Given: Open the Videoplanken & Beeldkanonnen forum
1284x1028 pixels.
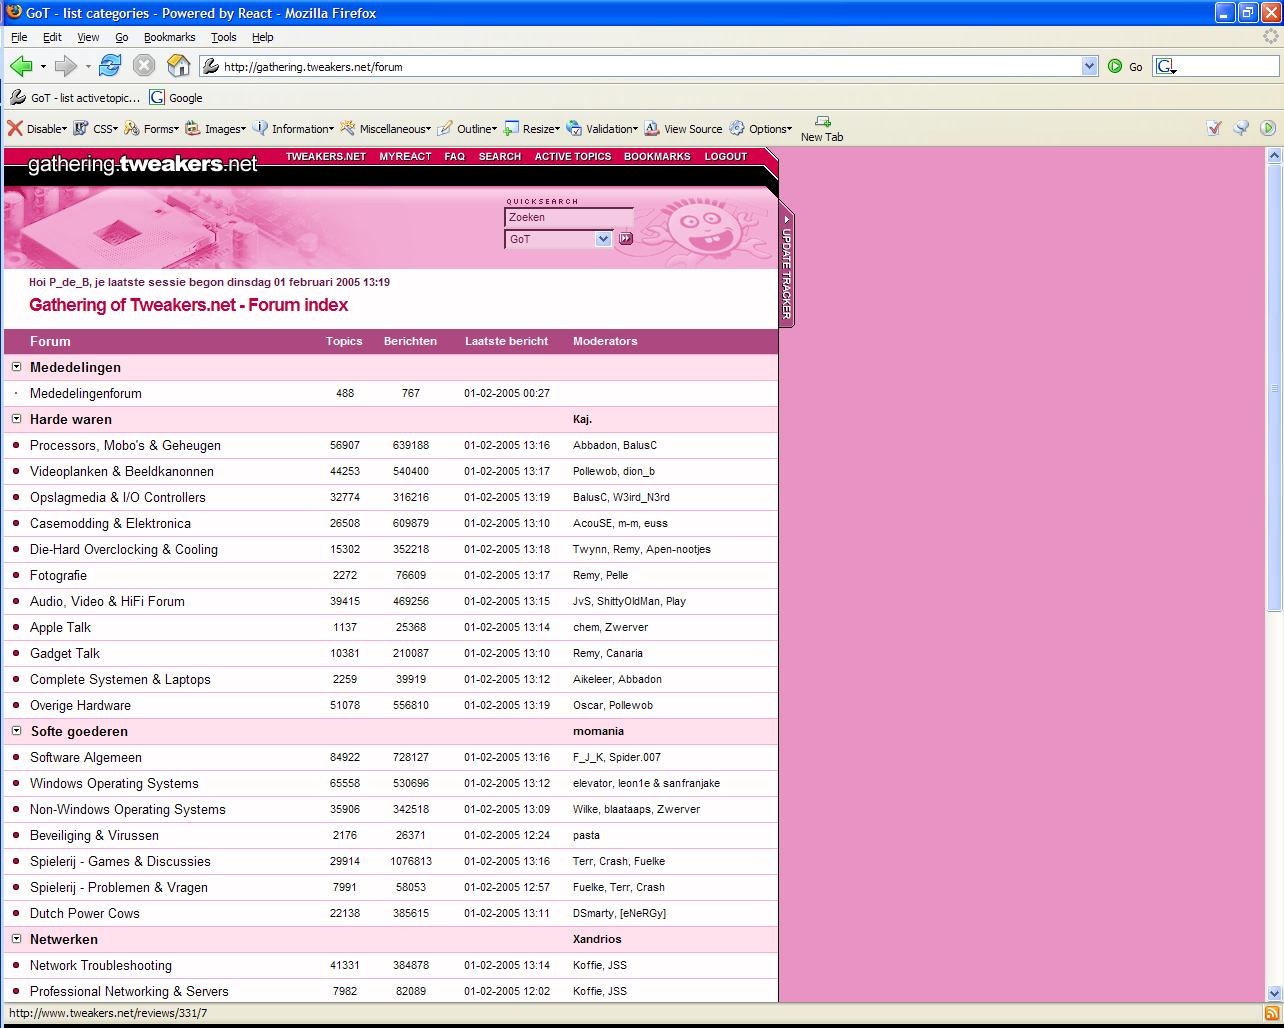Looking at the screenshot, I should 122,471.
